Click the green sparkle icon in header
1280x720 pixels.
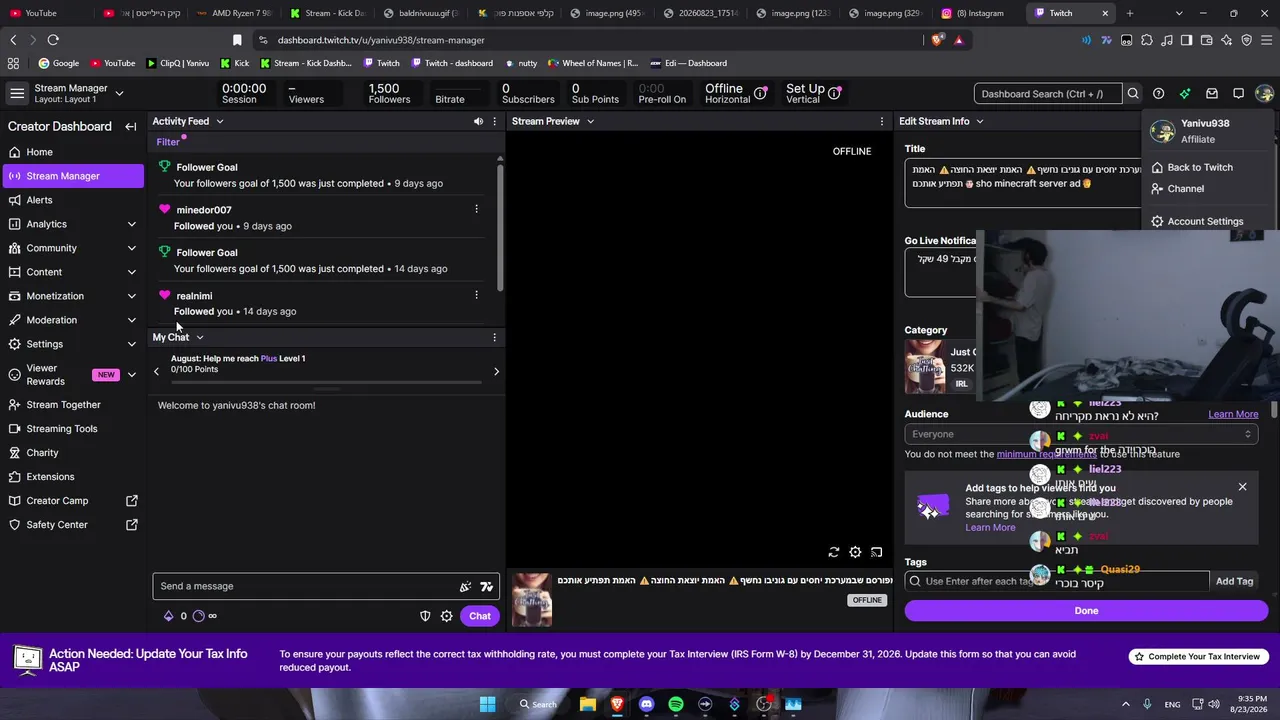click(x=1185, y=94)
